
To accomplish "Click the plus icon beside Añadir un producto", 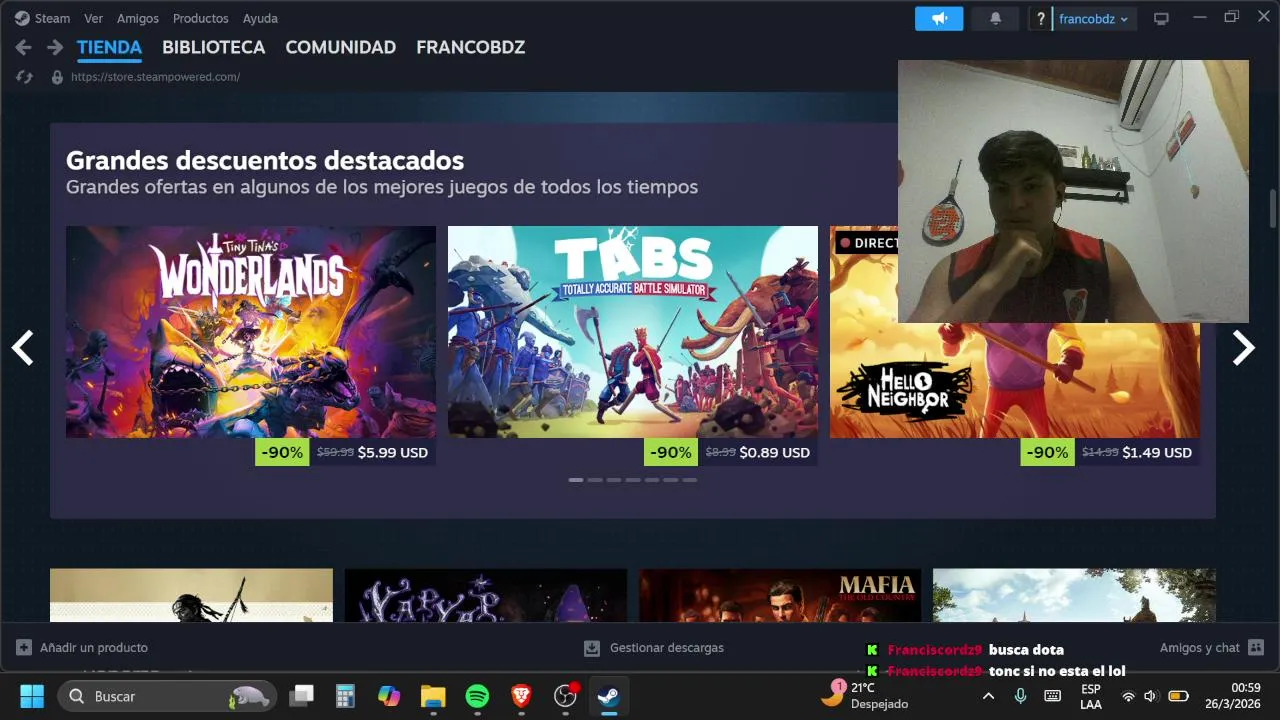I will coord(24,648).
